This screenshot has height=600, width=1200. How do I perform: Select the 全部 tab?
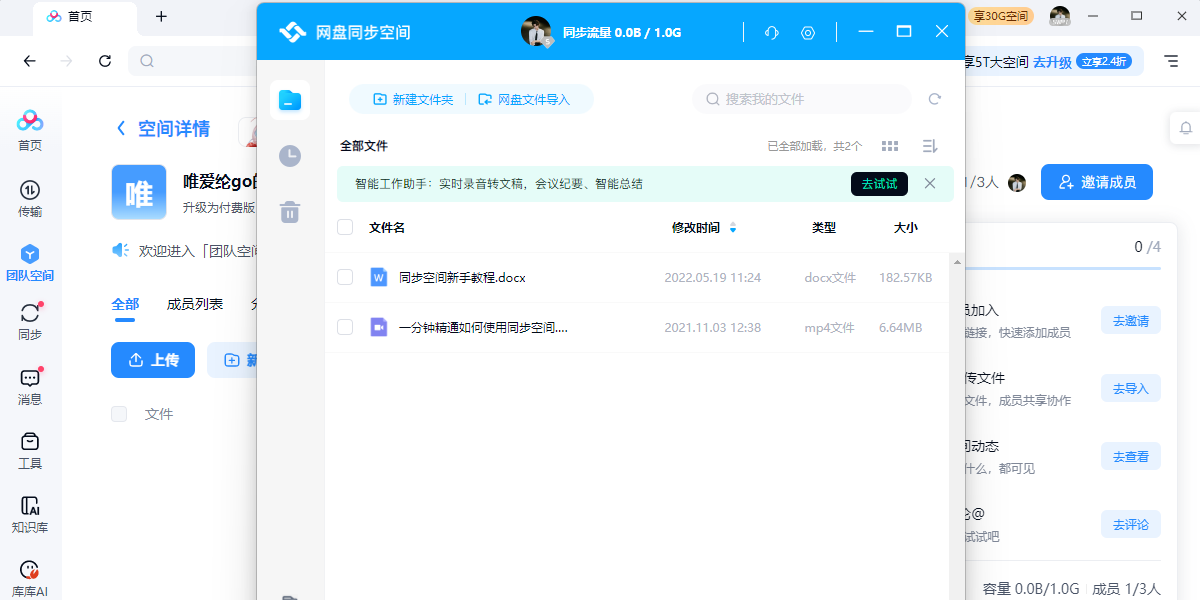coord(125,304)
